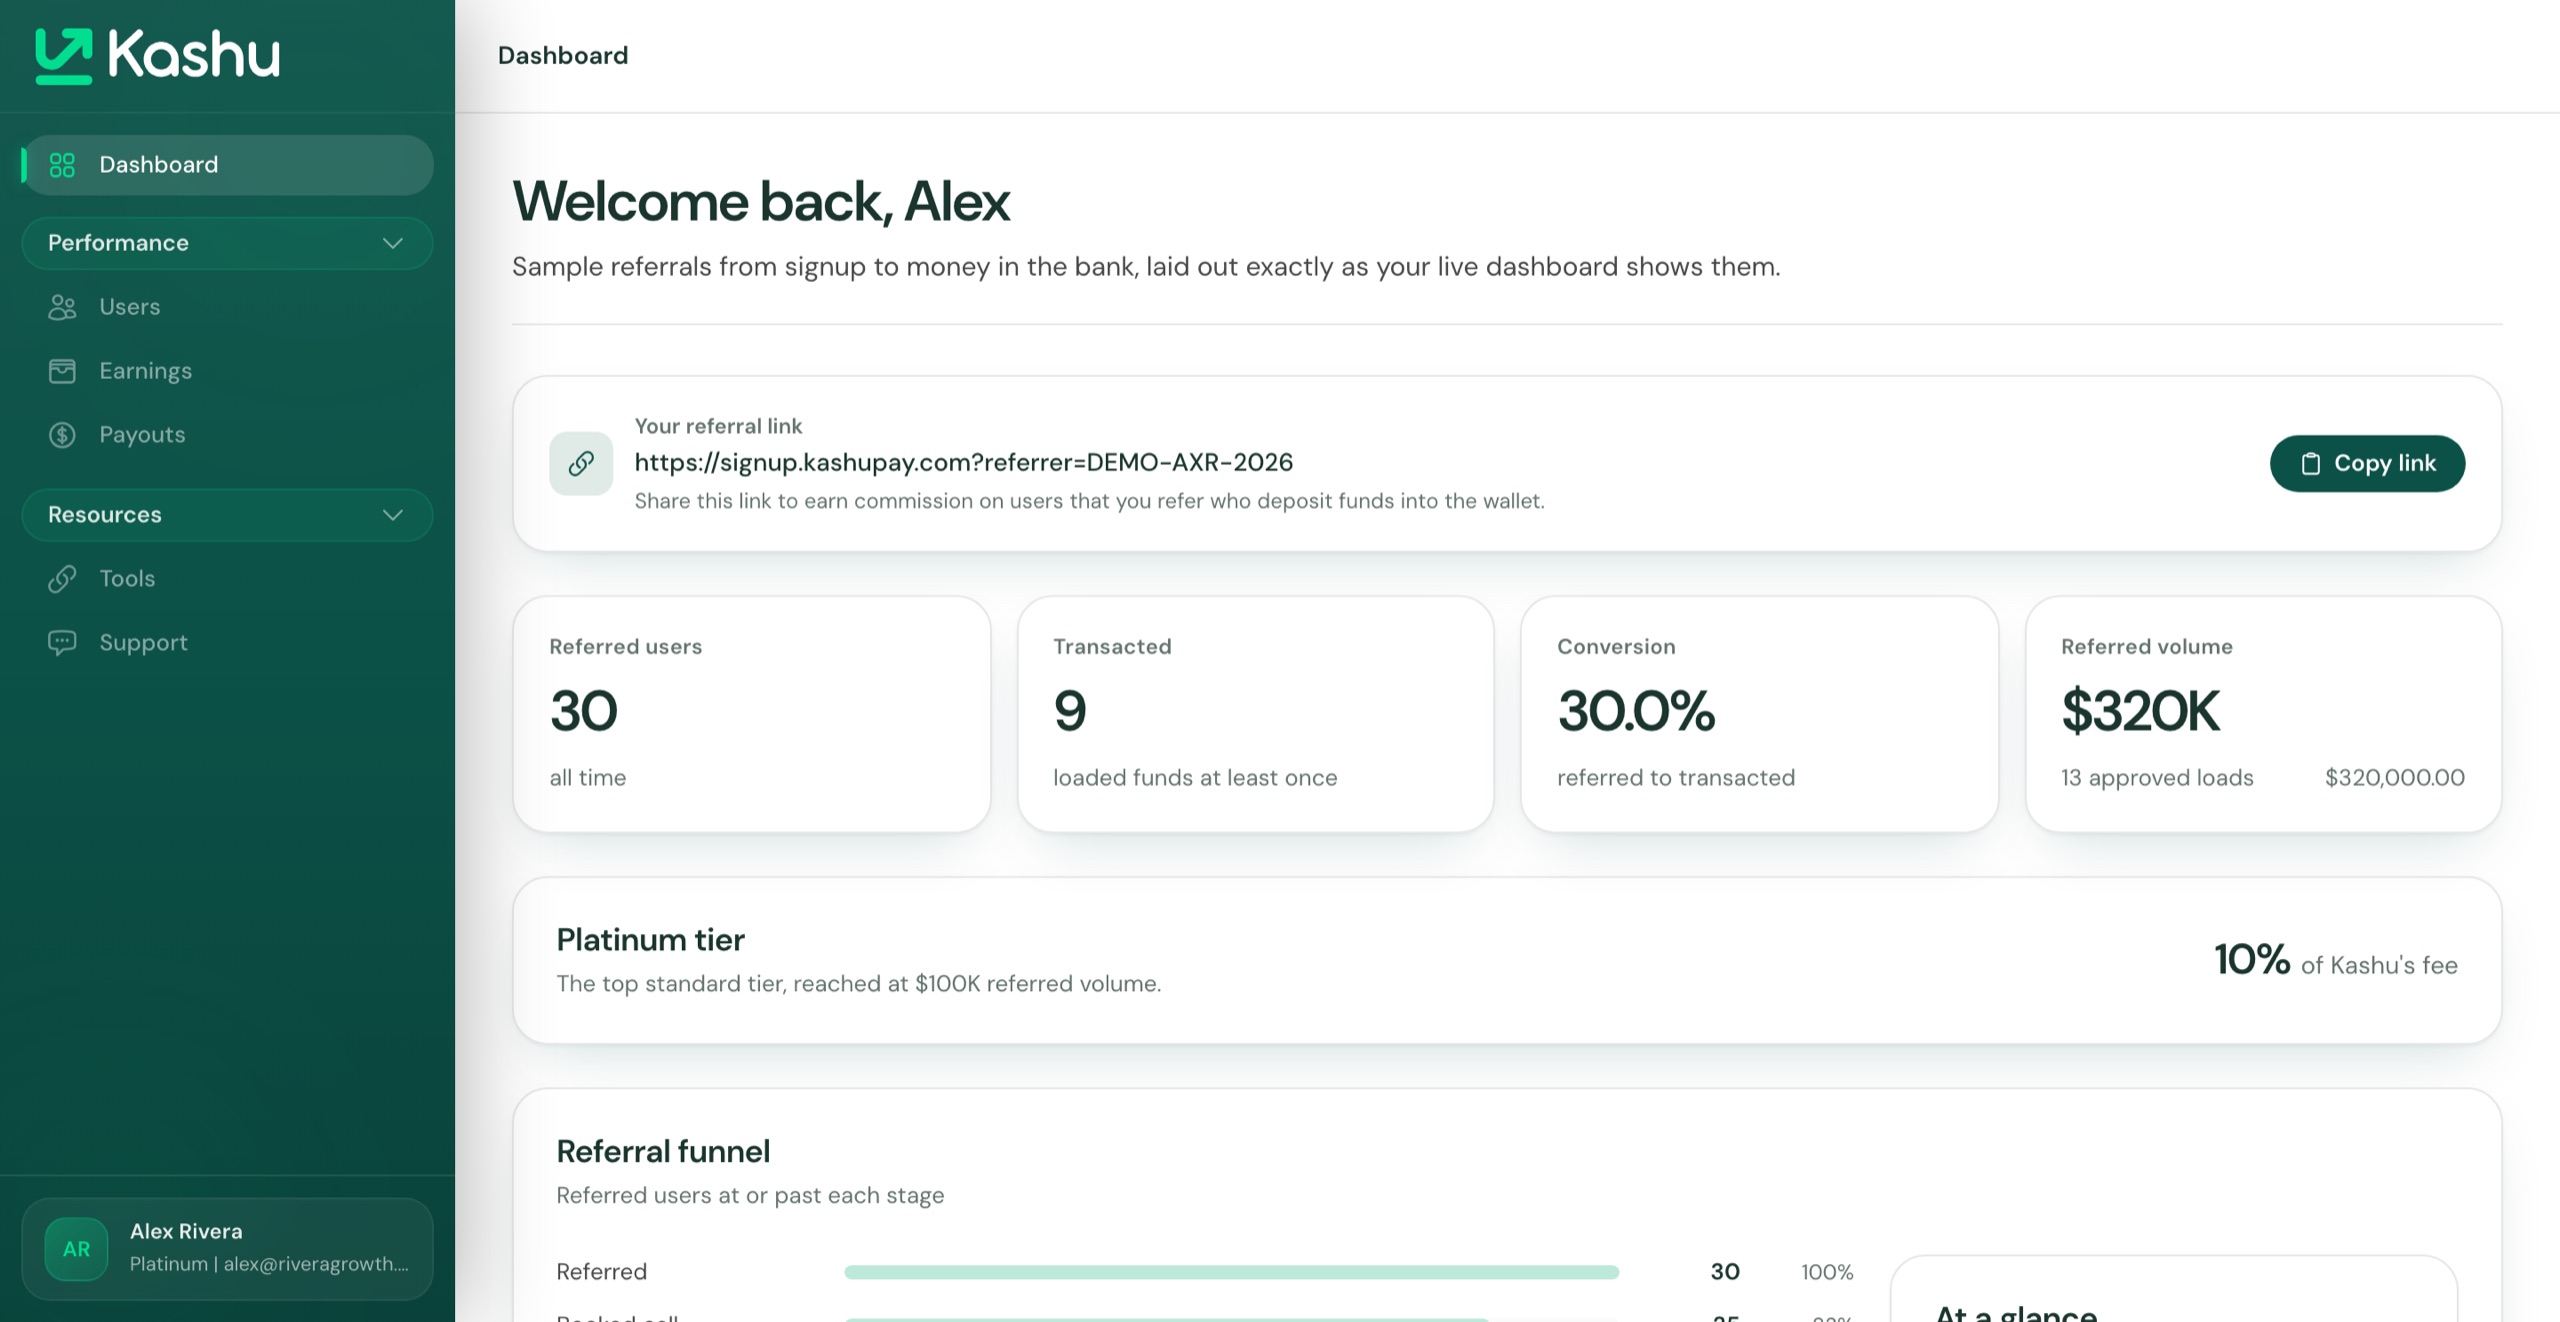Click the '100%' funnel percentage
Image resolution: width=2560 pixels, height=1322 pixels.
[1827, 1272]
